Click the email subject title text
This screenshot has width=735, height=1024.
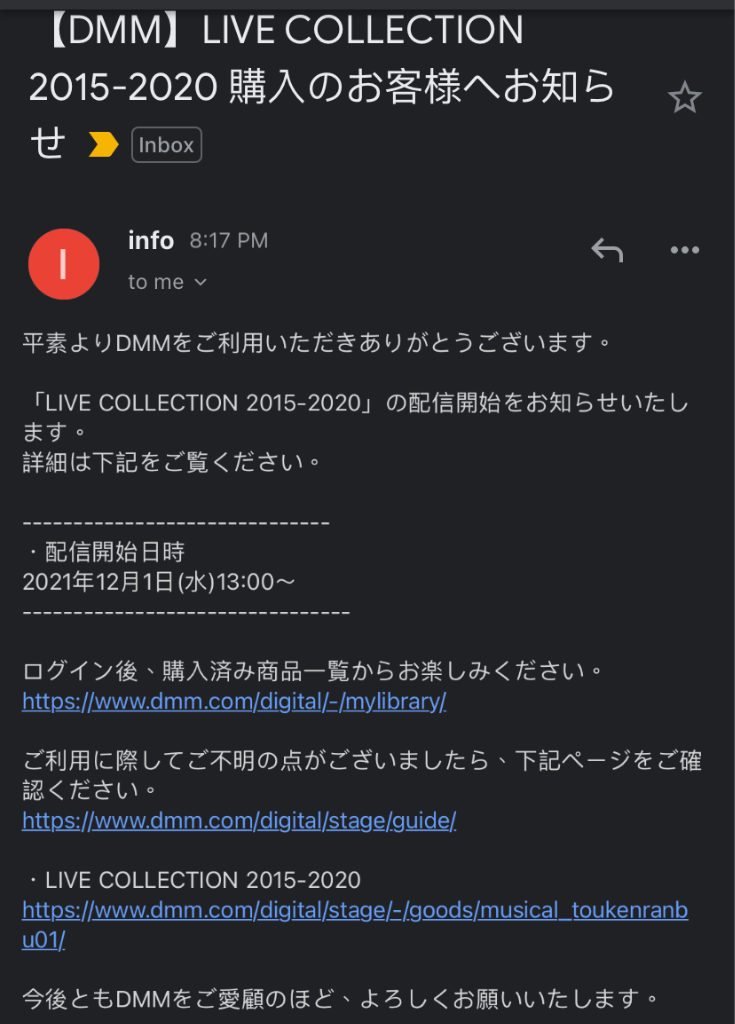321,86
